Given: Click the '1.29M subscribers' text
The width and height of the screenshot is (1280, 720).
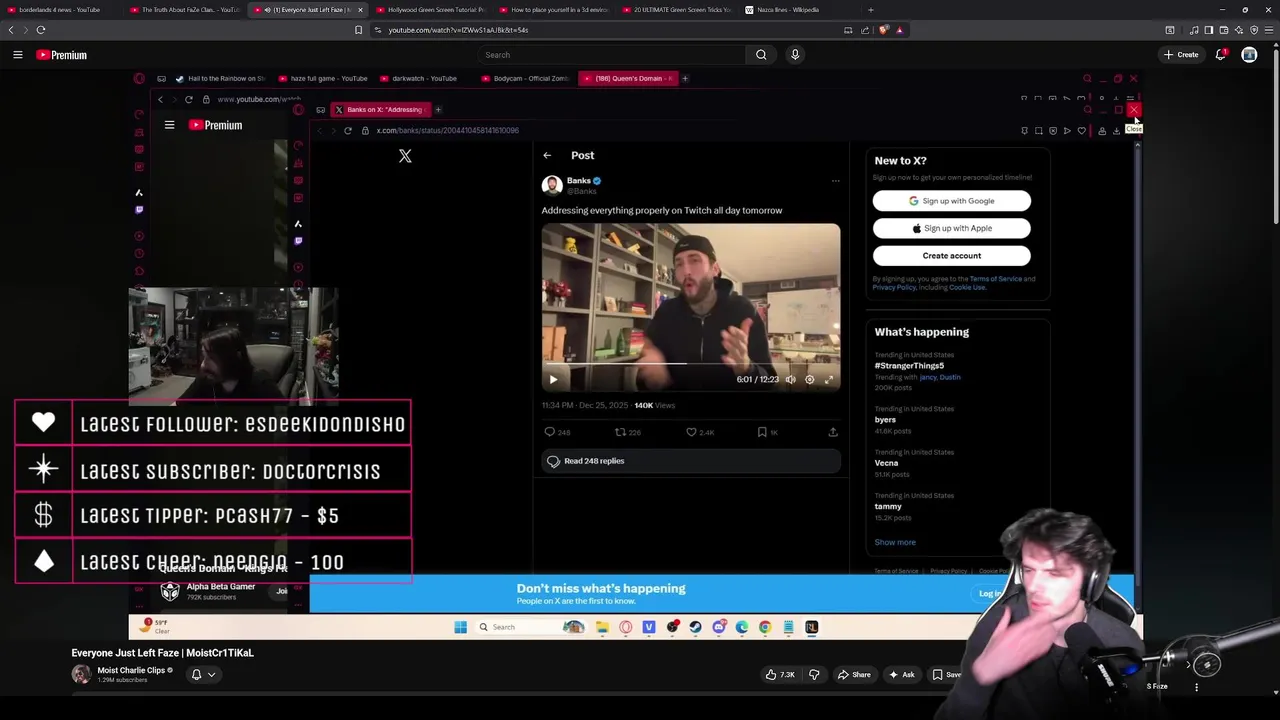Looking at the screenshot, I should click(x=123, y=680).
